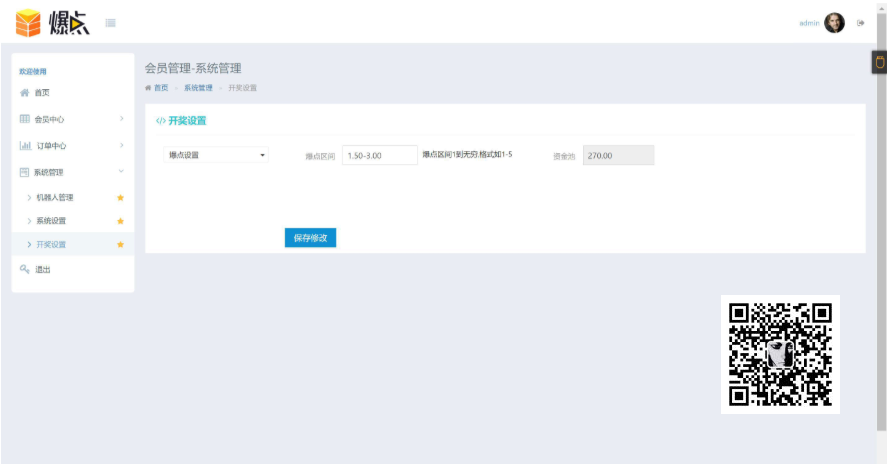Click star icon beside 机器人管理
The width and height of the screenshot is (890, 464).
coord(120,198)
